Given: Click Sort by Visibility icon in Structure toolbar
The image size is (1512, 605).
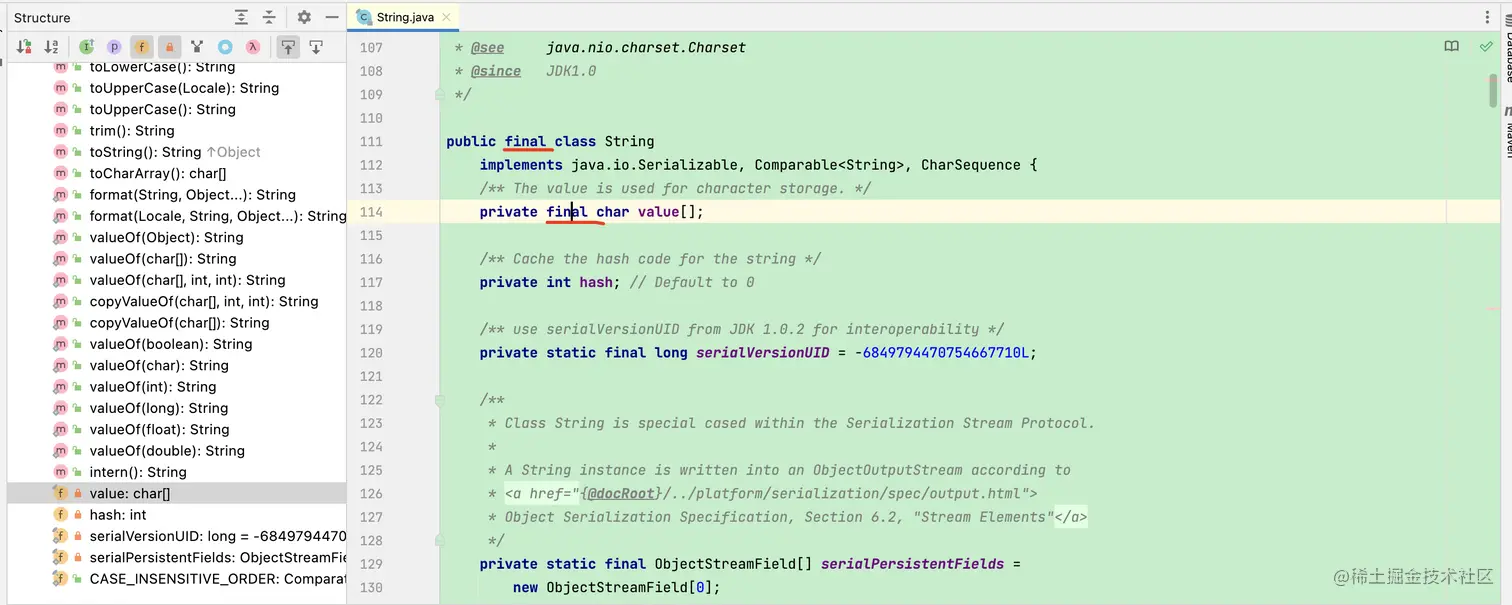Looking at the screenshot, I should click(x=24, y=46).
